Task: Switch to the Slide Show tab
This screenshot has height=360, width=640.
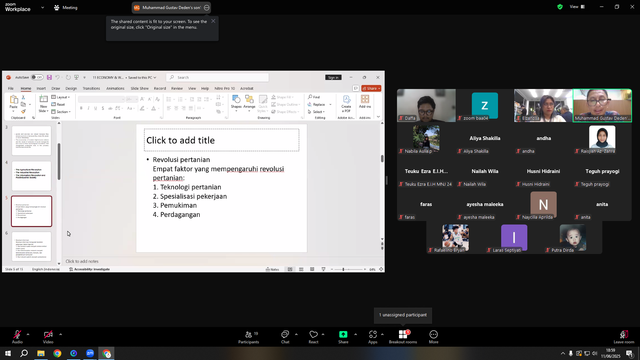Action: [140, 88]
